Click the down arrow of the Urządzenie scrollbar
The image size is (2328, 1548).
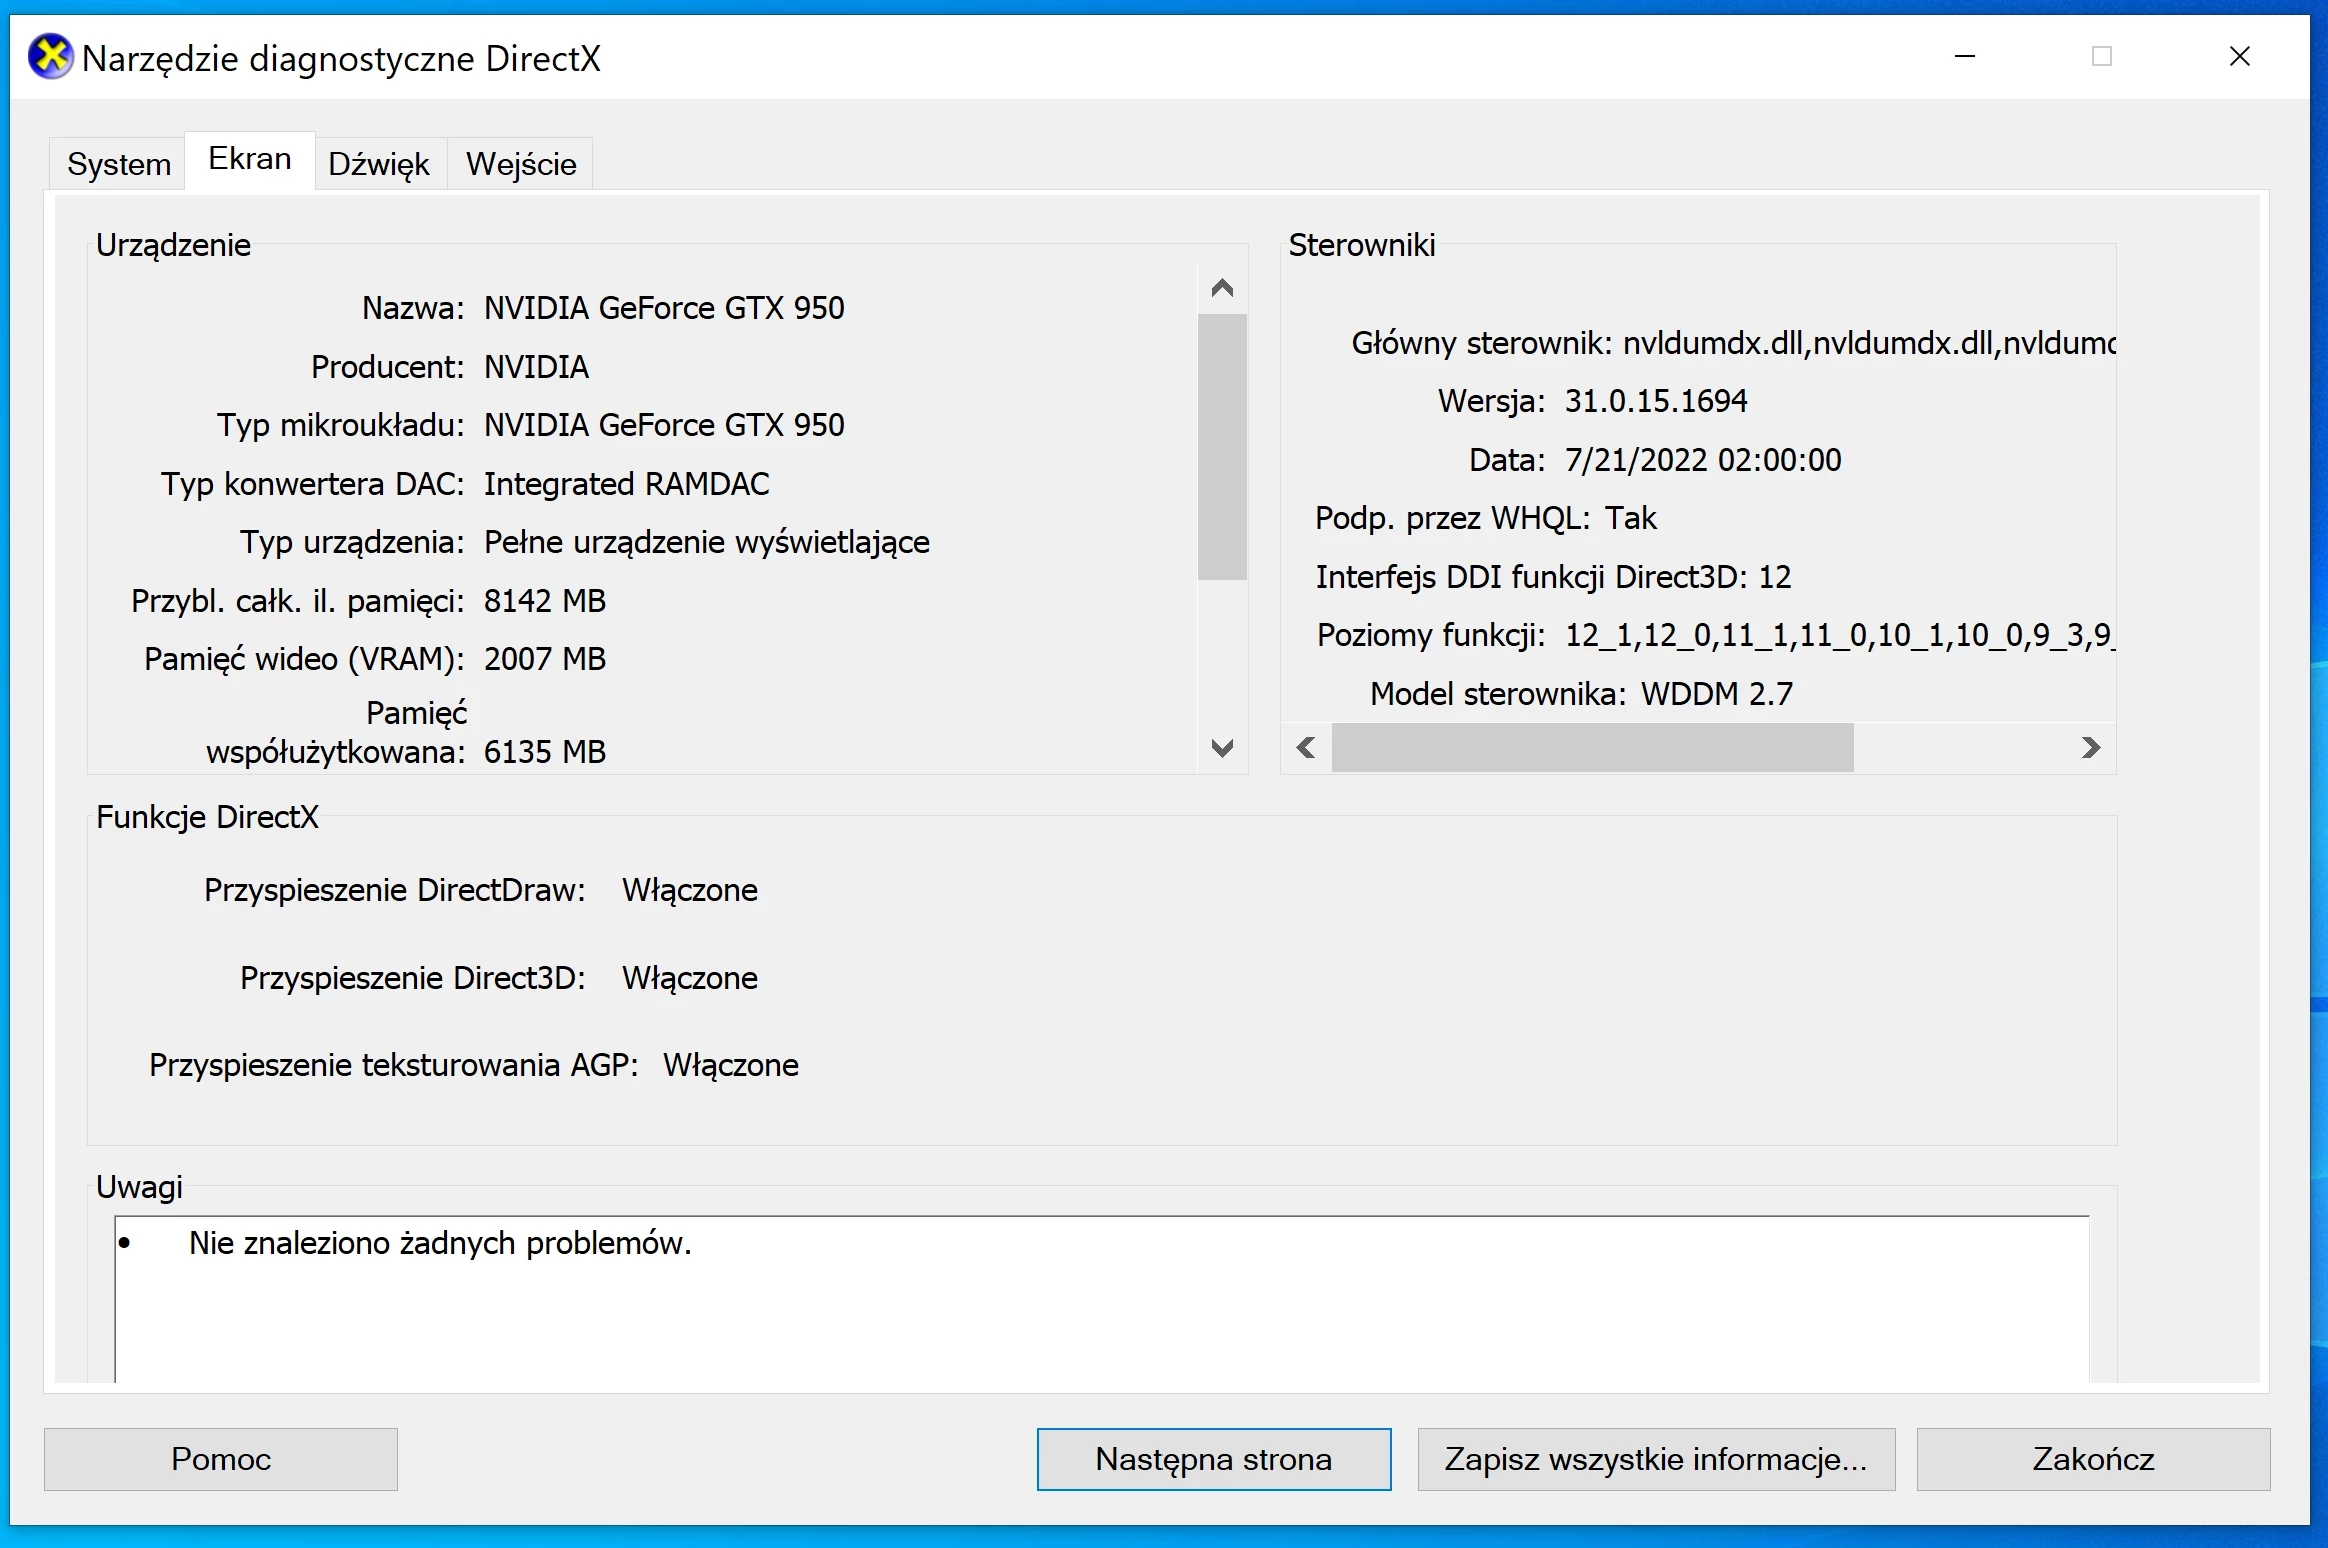[1221, 748]
